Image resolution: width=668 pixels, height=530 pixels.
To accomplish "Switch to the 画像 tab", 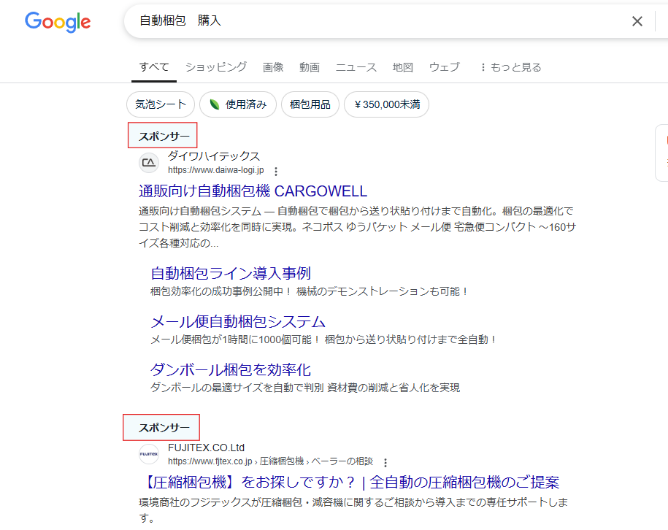I will coord(273,67).
